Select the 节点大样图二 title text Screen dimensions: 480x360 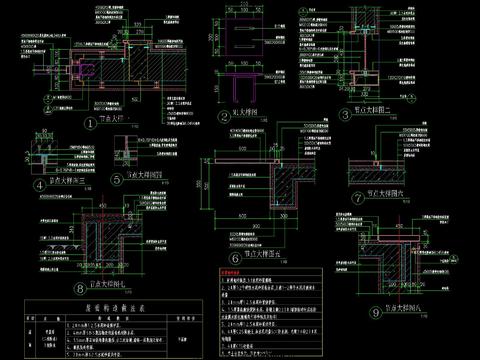tap(372, 110)
